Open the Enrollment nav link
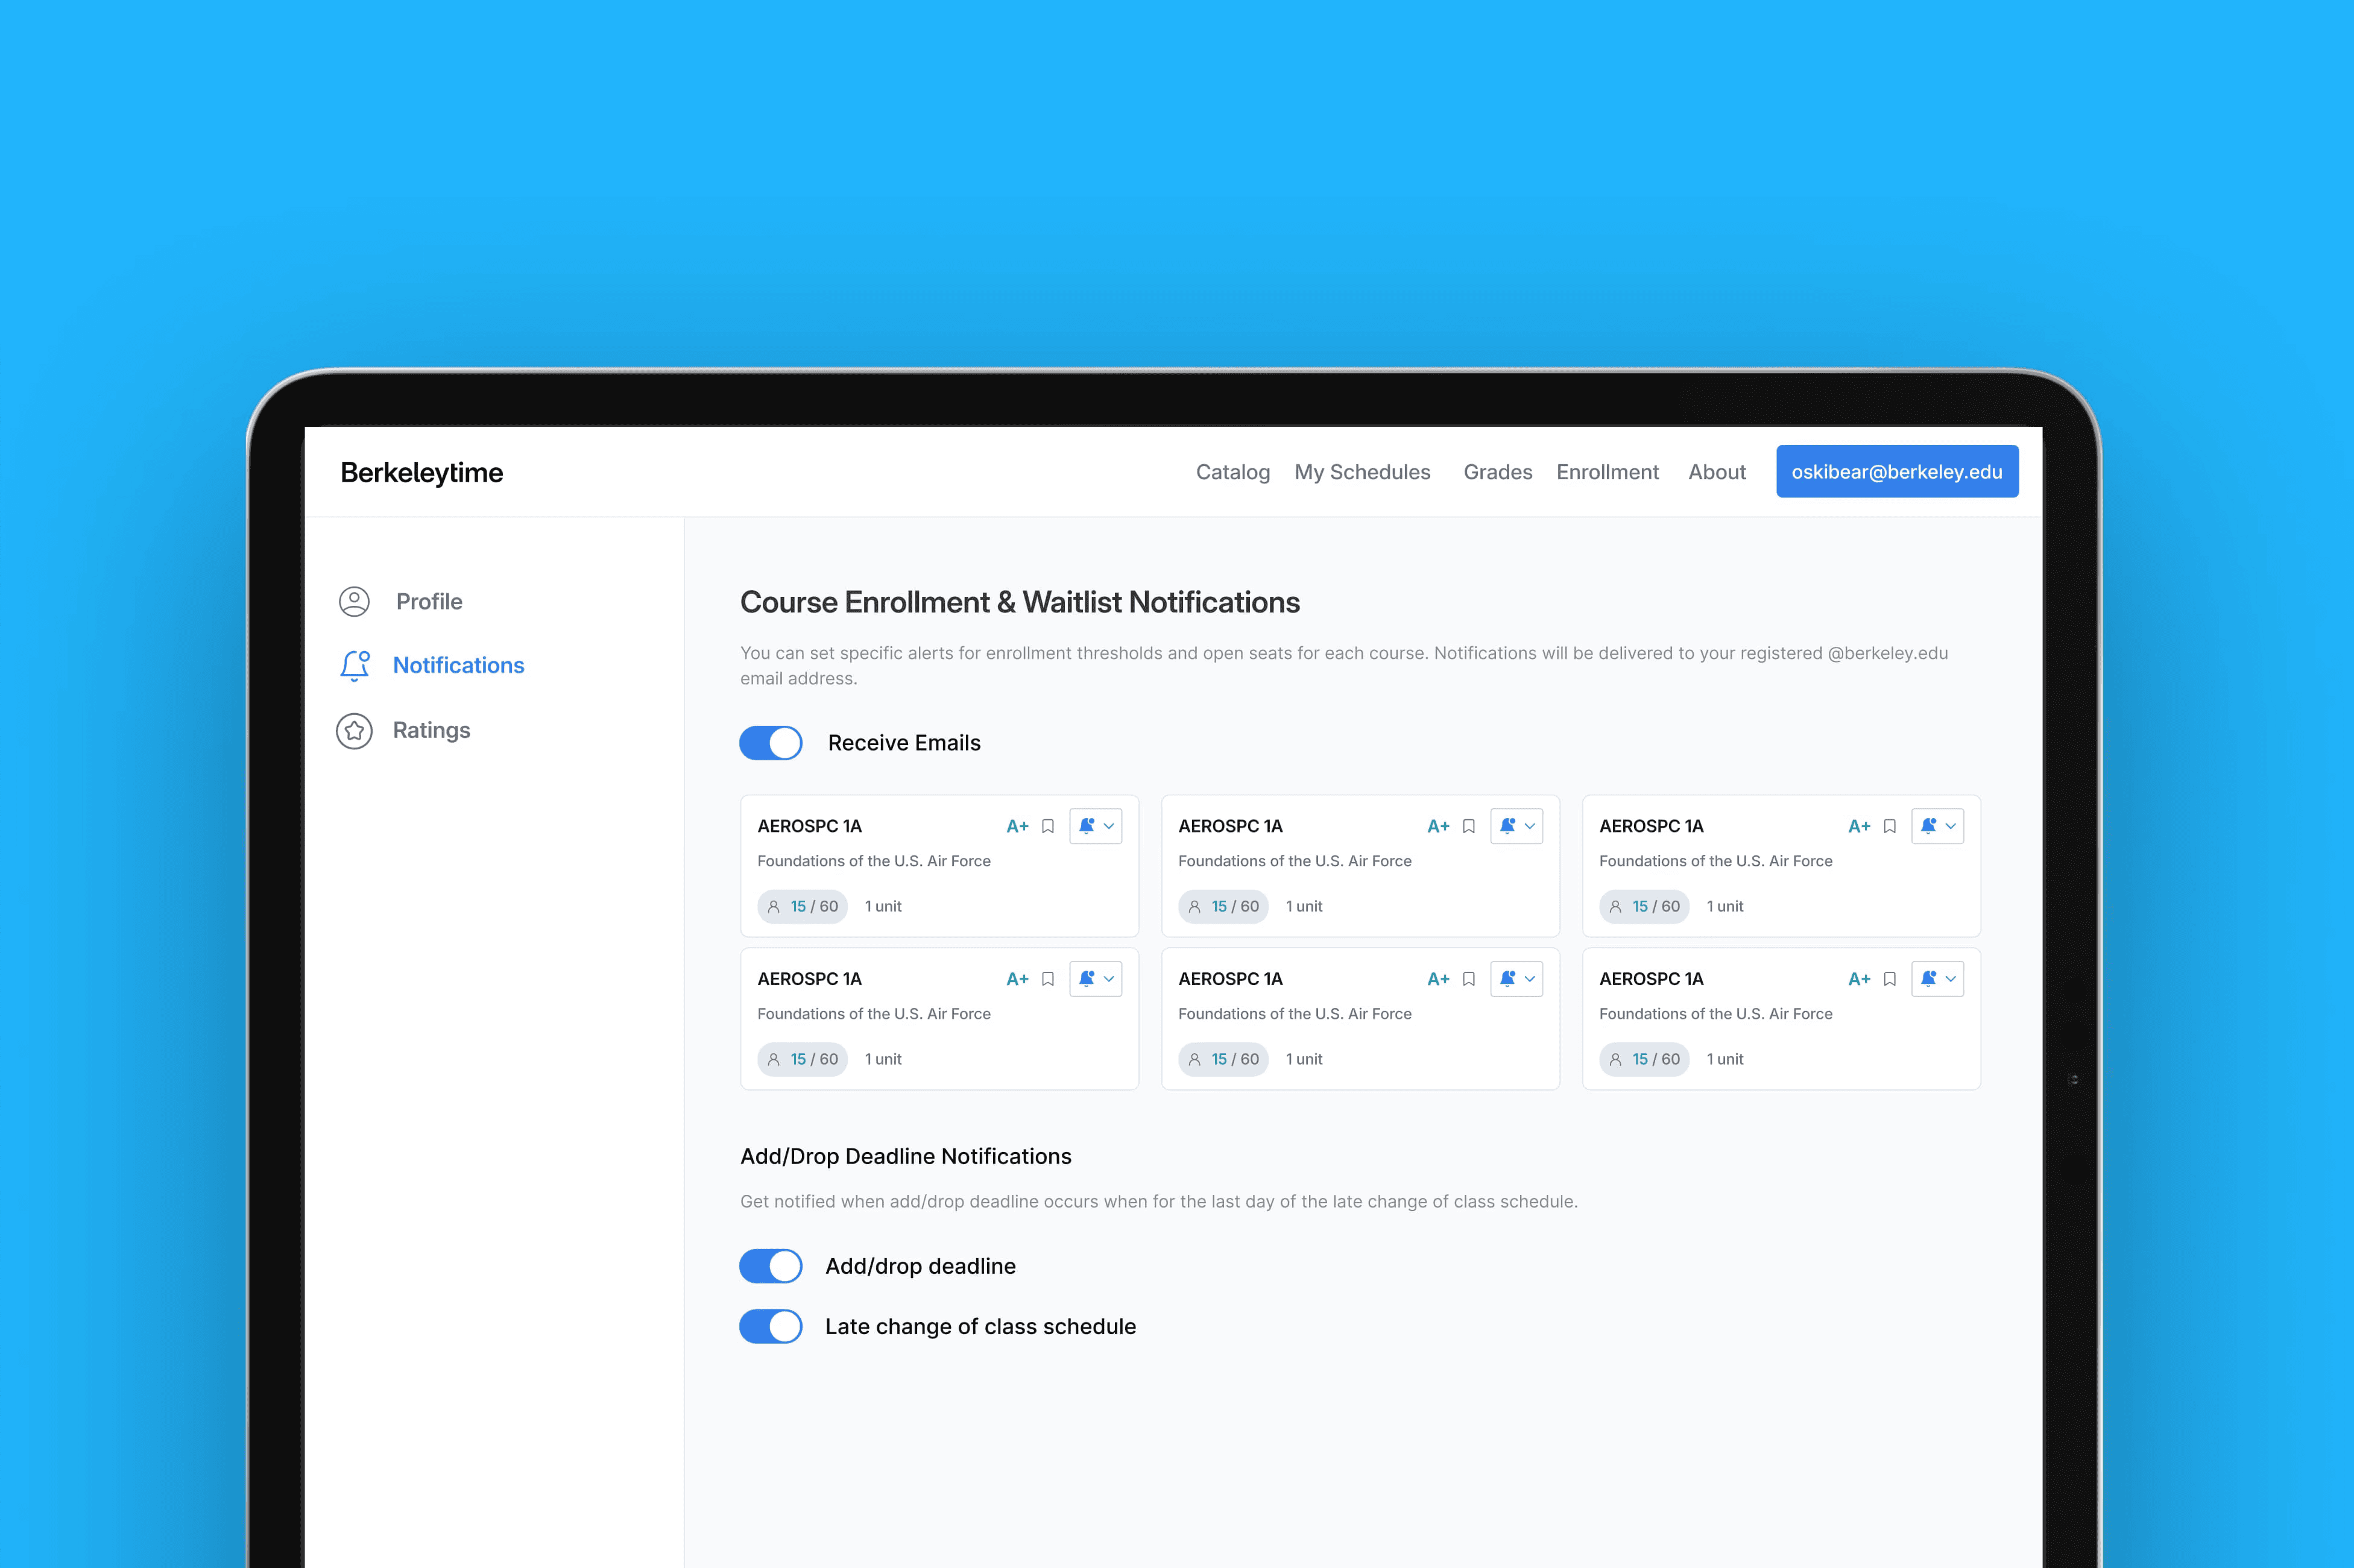Screen dimensions: 2354x1568 pos(1607,472)
